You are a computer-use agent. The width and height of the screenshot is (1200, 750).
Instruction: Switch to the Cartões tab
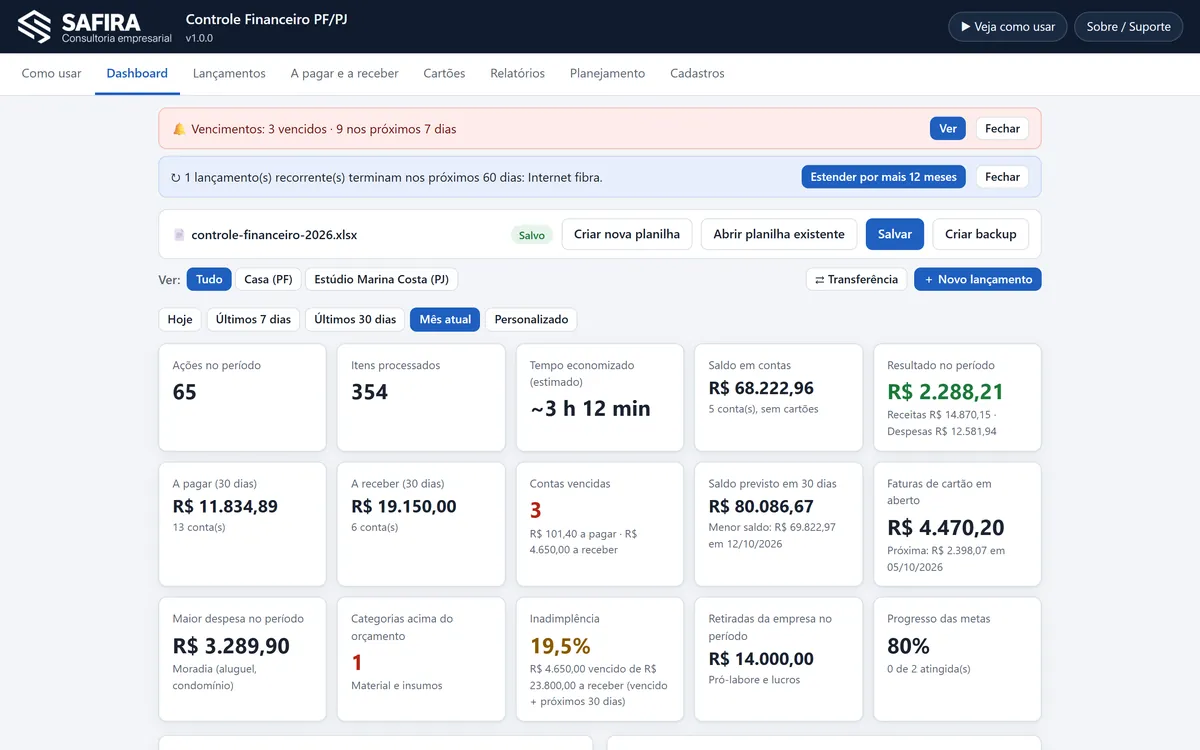[x=444, y=73]
